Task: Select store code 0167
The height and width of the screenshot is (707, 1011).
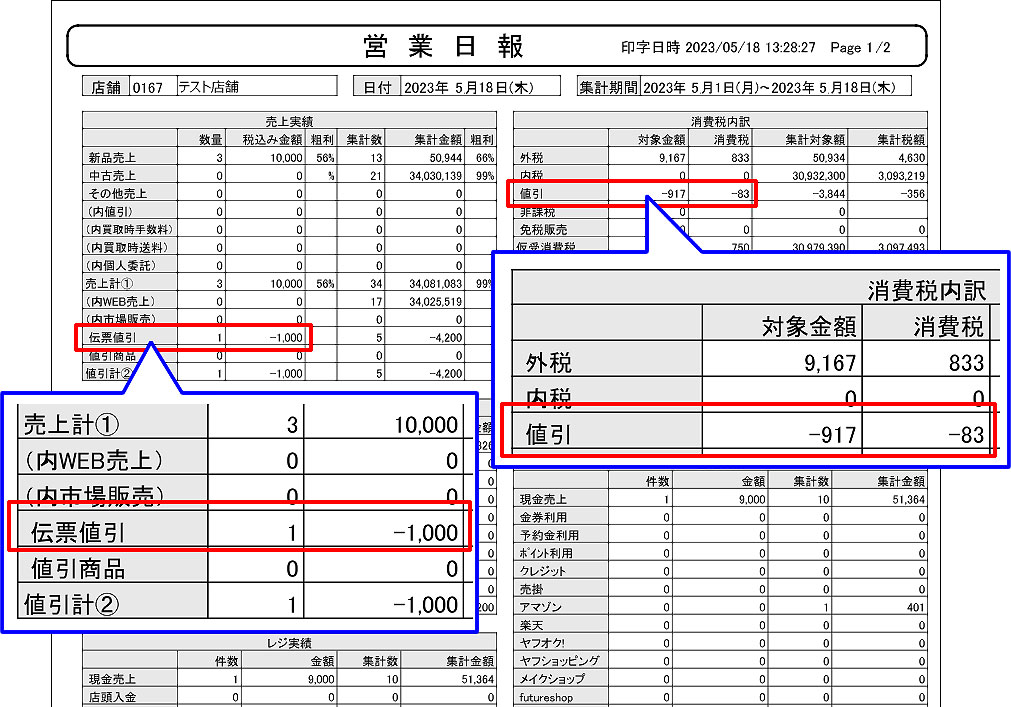Action: click(148, 88)
